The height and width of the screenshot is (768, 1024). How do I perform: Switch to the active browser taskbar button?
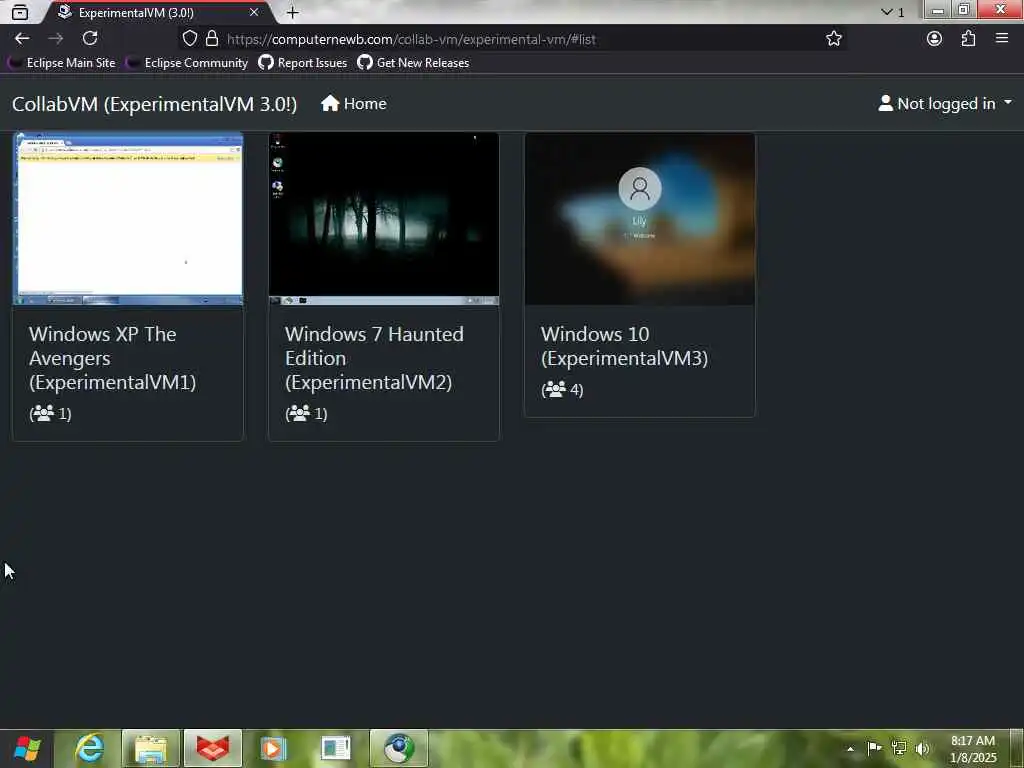pyautogui.click(x=398, y=748)
